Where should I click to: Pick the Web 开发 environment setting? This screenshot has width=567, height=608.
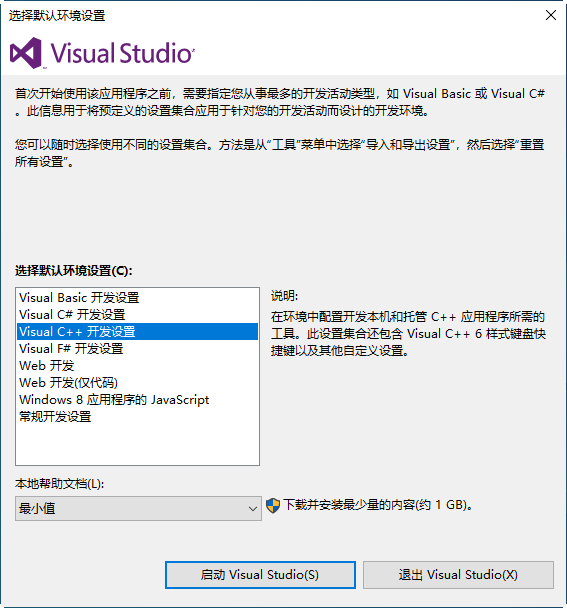click(137, 366)
